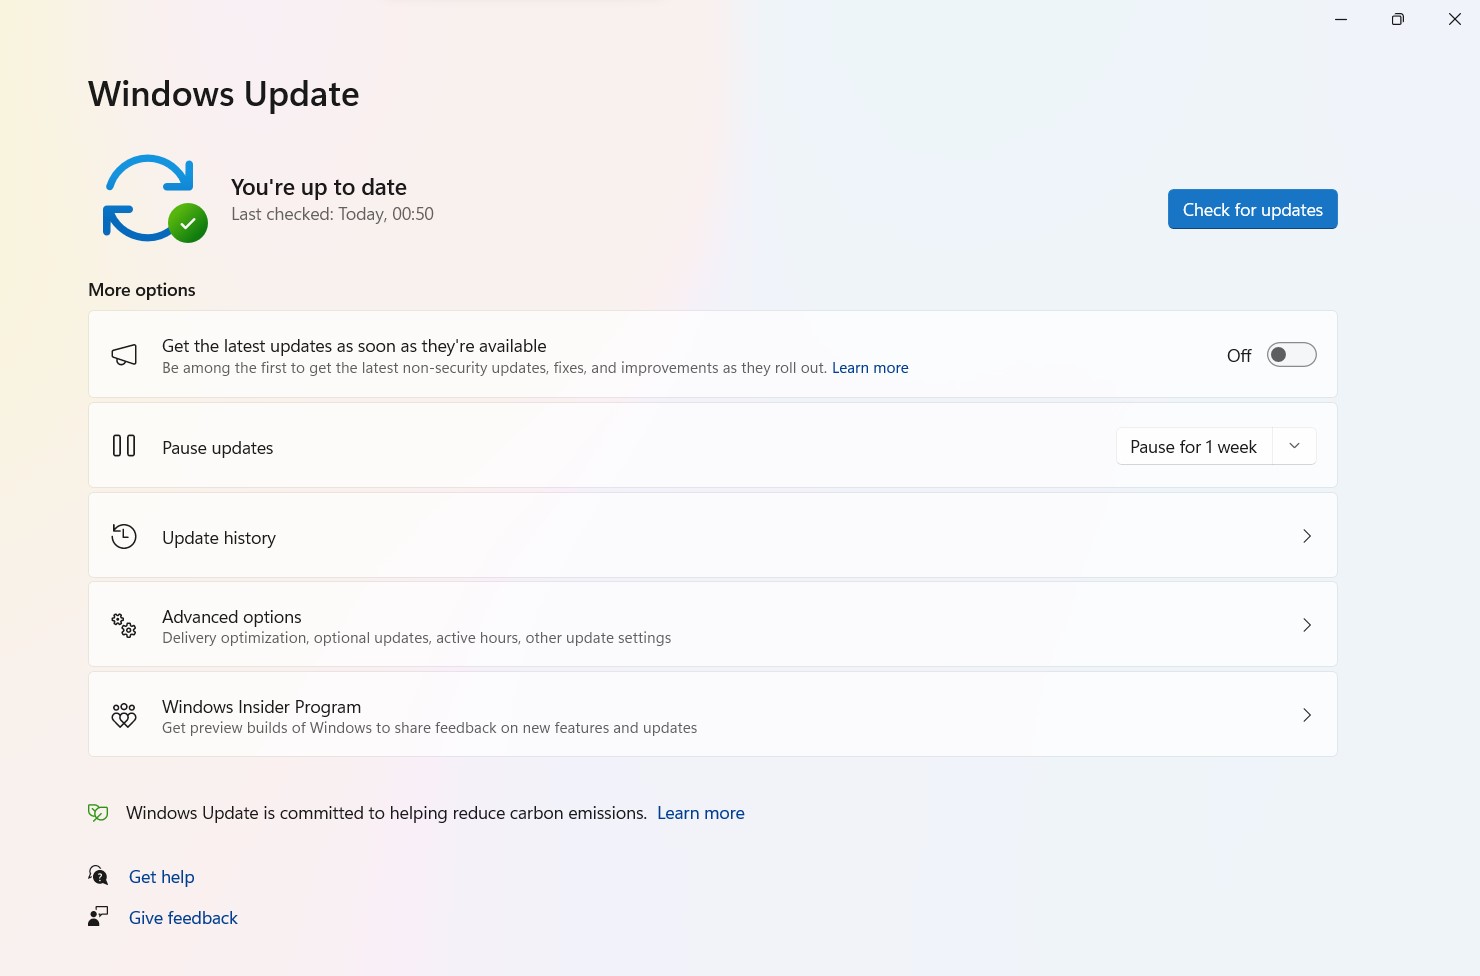The height and width of the screenshot is (976, 1480).
Task: Open Learn more about carbon emissions
Action: (700, 812)
